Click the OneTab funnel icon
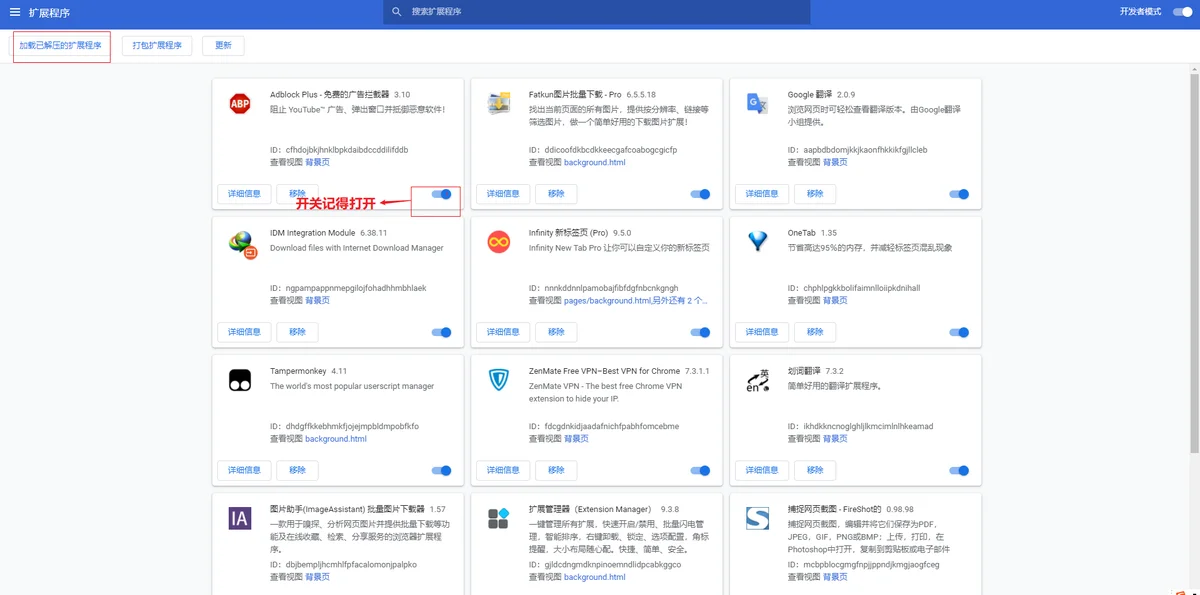 pos(757,241)
